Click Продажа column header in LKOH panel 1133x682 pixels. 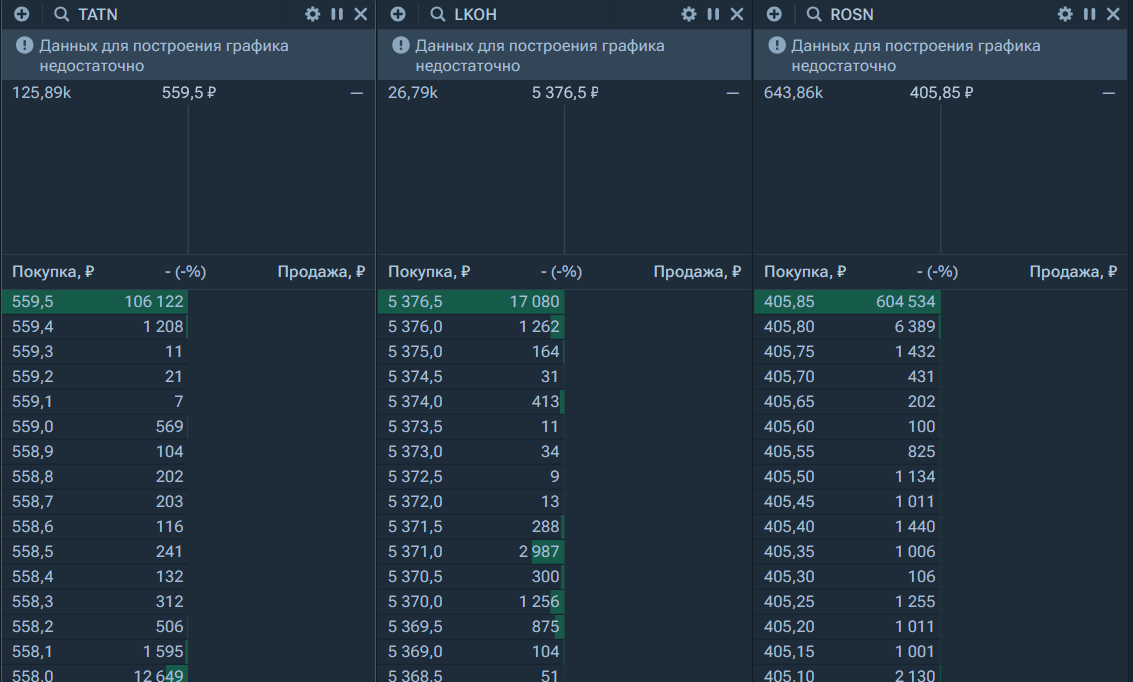(697, 272)
